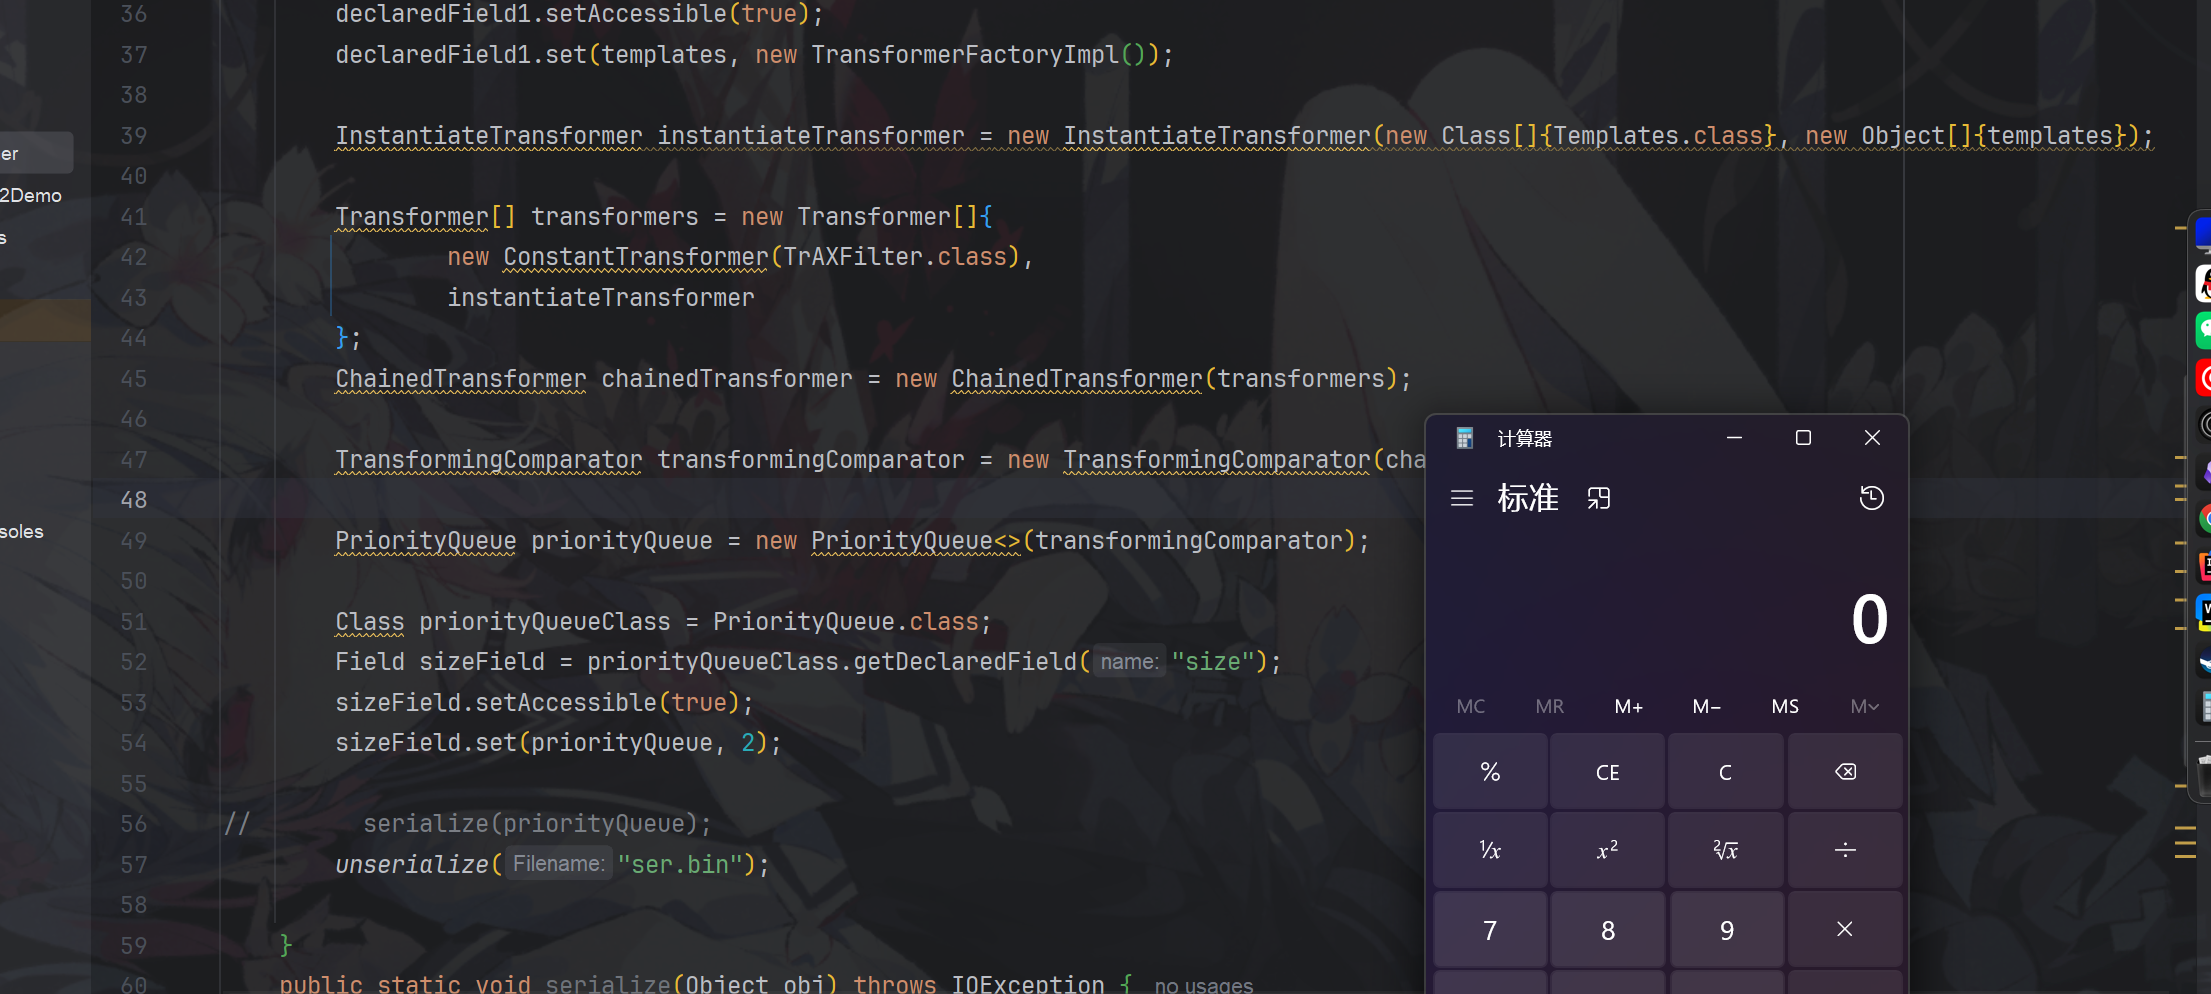Screen dimensions: 2211x994
Task: Open calculation history in Calculator
Action: (x=1871, y=497)
